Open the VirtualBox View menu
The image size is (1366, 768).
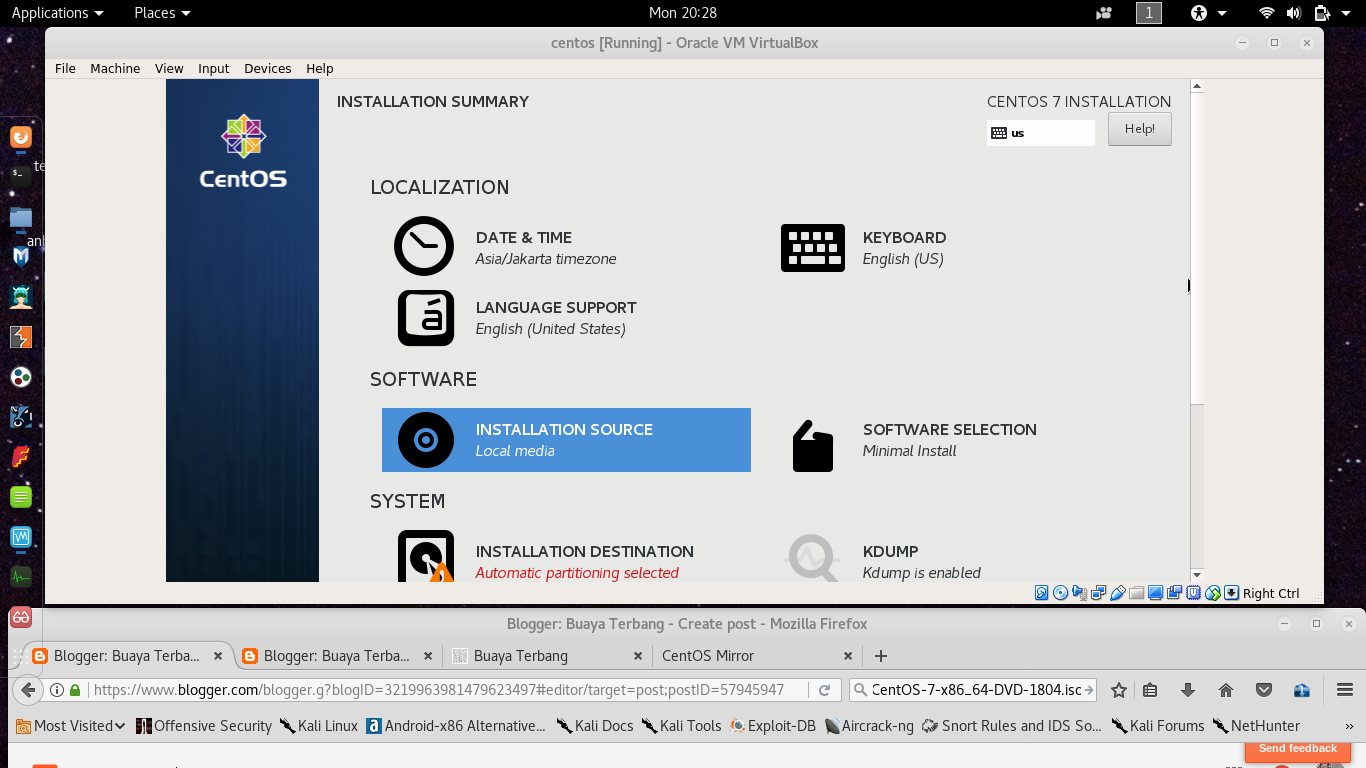tap(169, 68)
